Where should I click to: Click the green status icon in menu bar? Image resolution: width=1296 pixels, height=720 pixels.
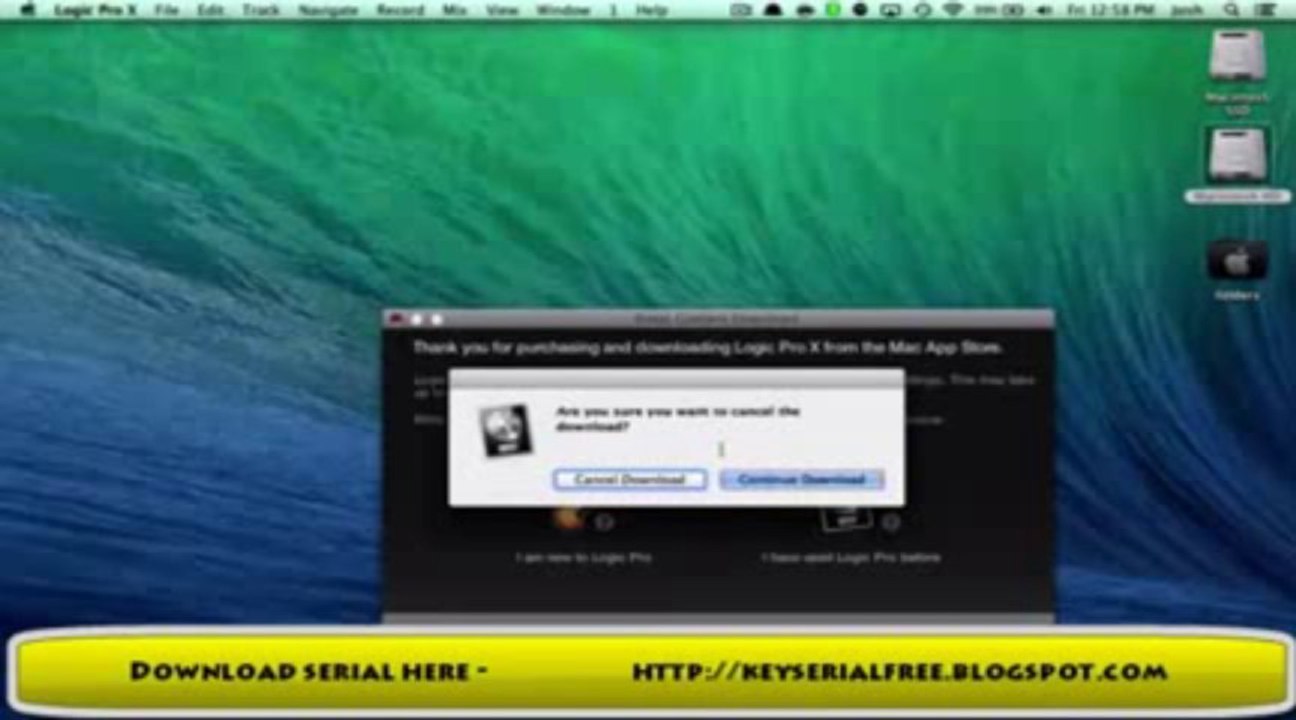pyautogui.click(x=833, y=10)
